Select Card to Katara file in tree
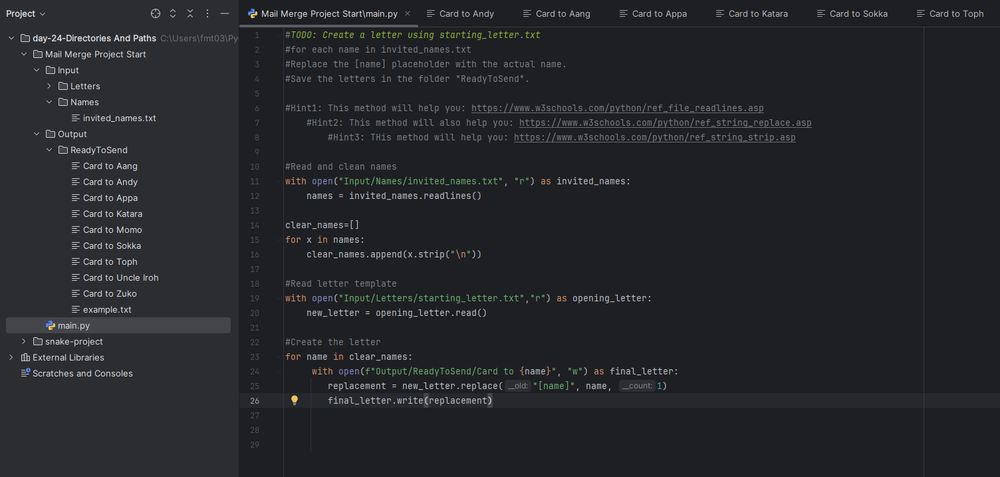 [x=112, y=214]
